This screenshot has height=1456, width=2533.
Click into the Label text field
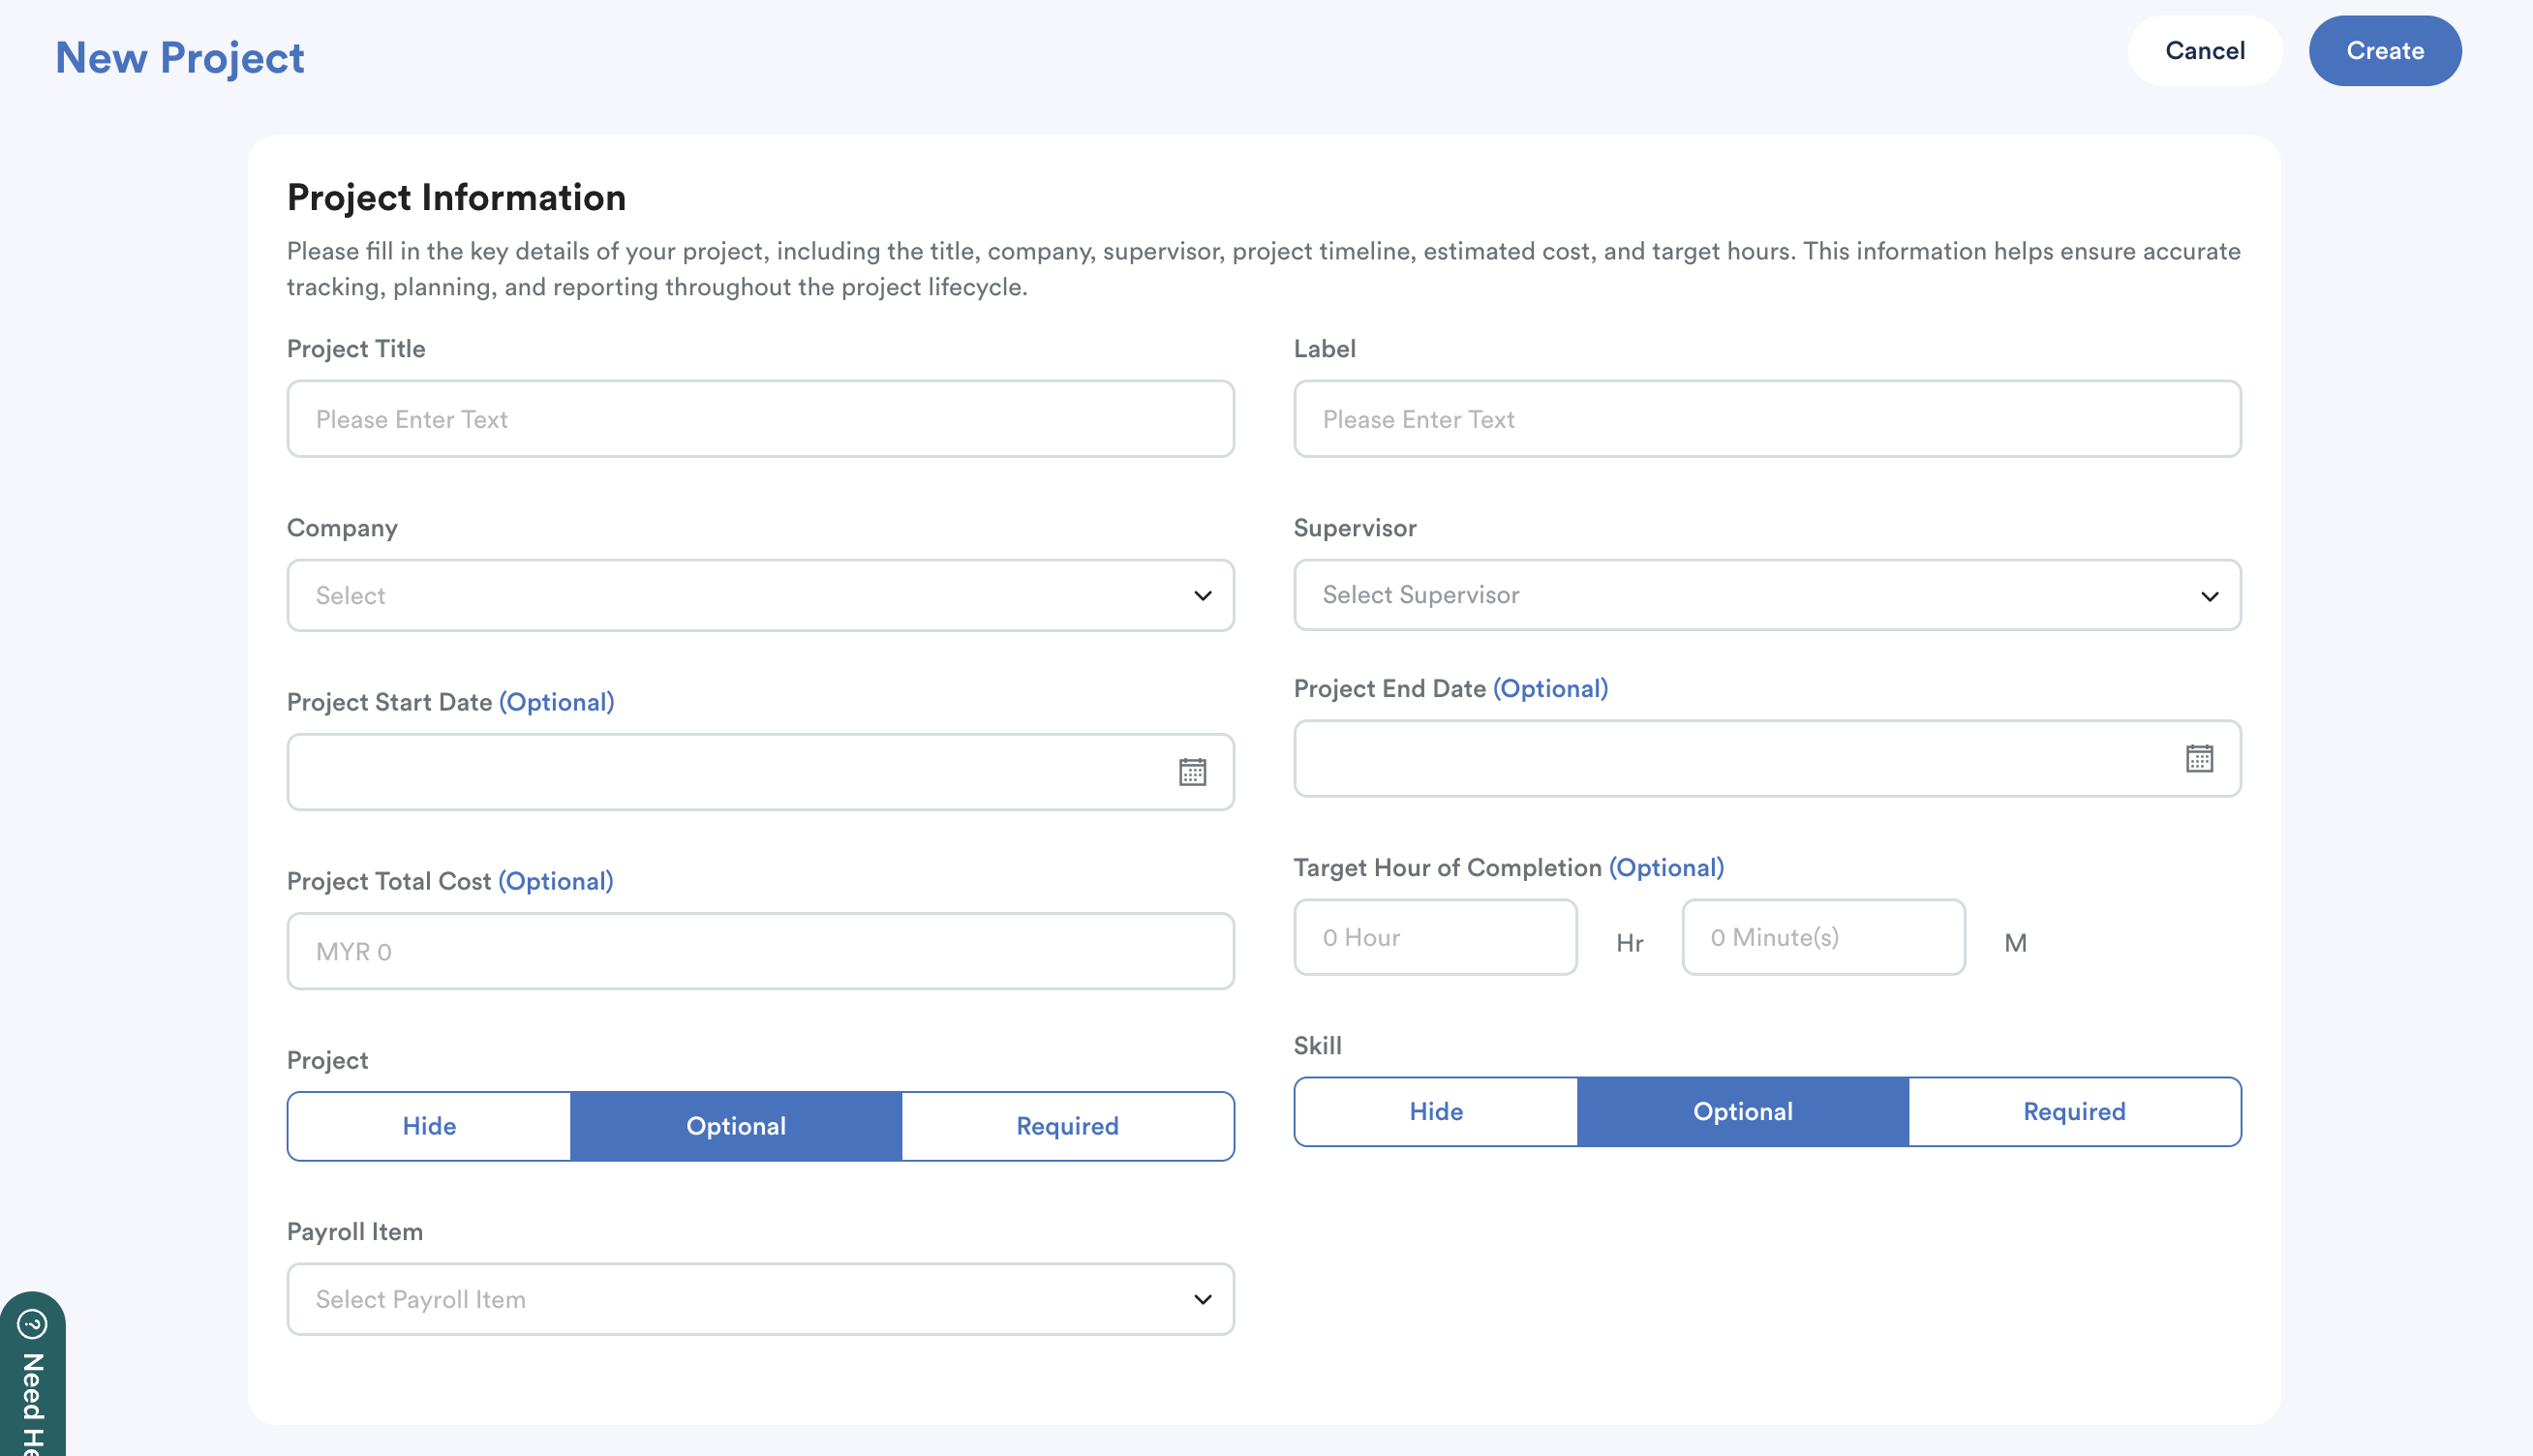pyautogui.click(x=1767, y=419)
